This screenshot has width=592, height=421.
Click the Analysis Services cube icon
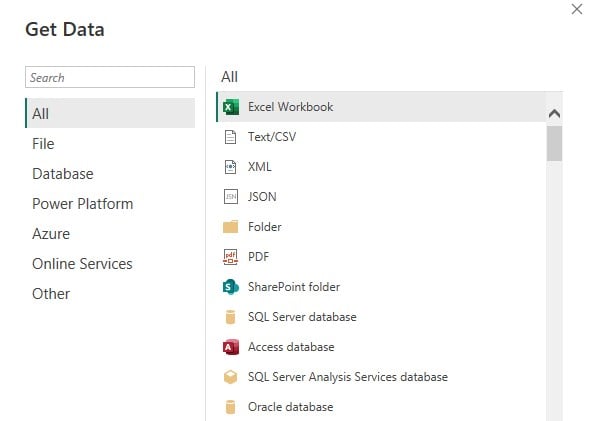[230, 377]
